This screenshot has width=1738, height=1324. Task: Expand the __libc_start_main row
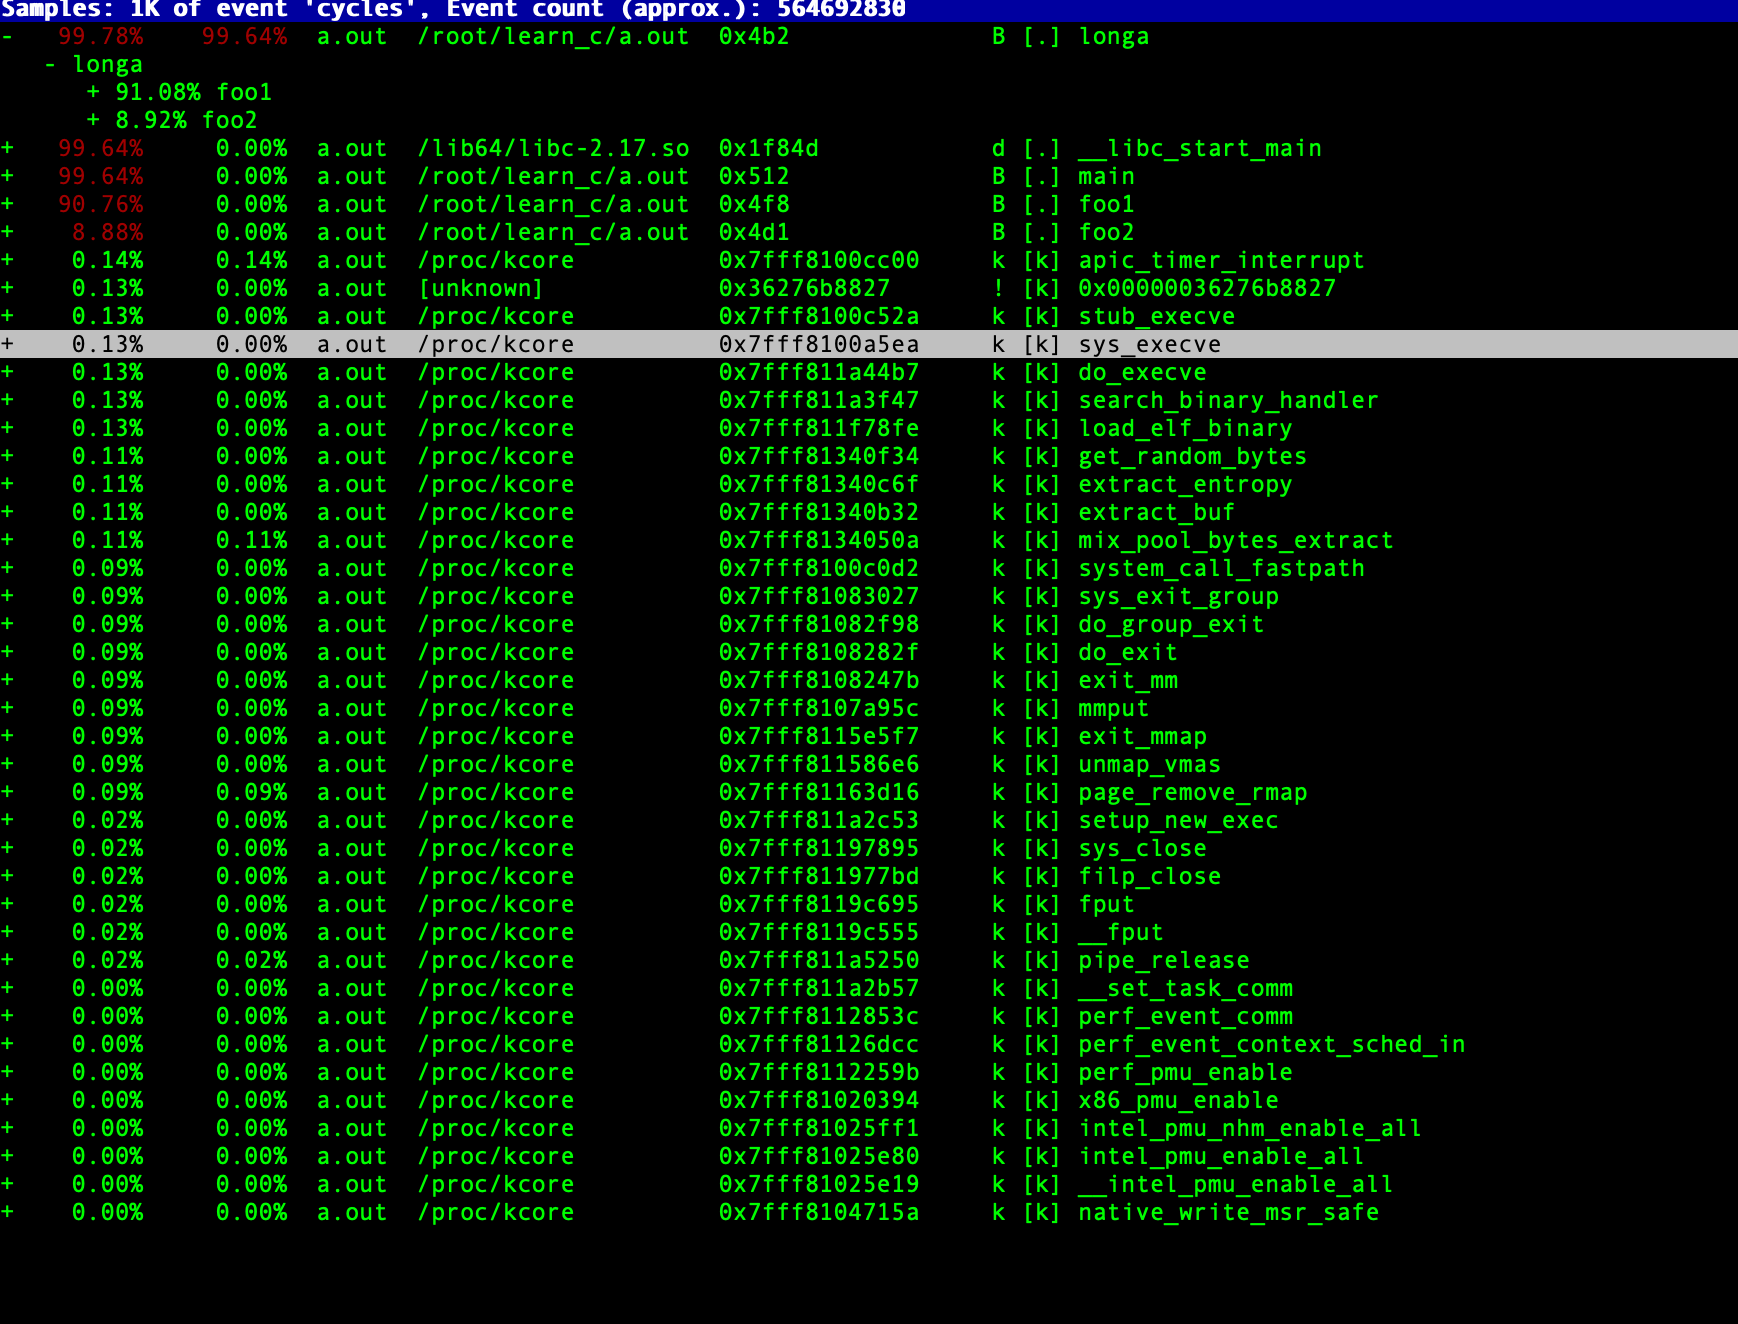point(8,148)
